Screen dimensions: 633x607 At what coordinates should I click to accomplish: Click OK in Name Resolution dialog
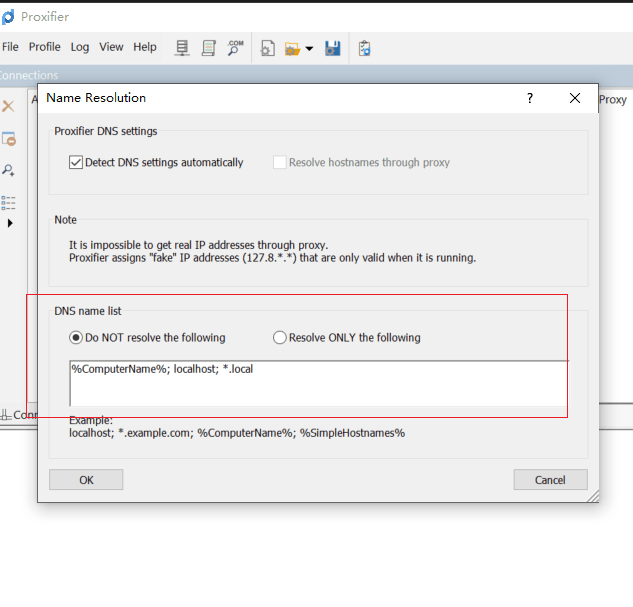coord(86,479)
